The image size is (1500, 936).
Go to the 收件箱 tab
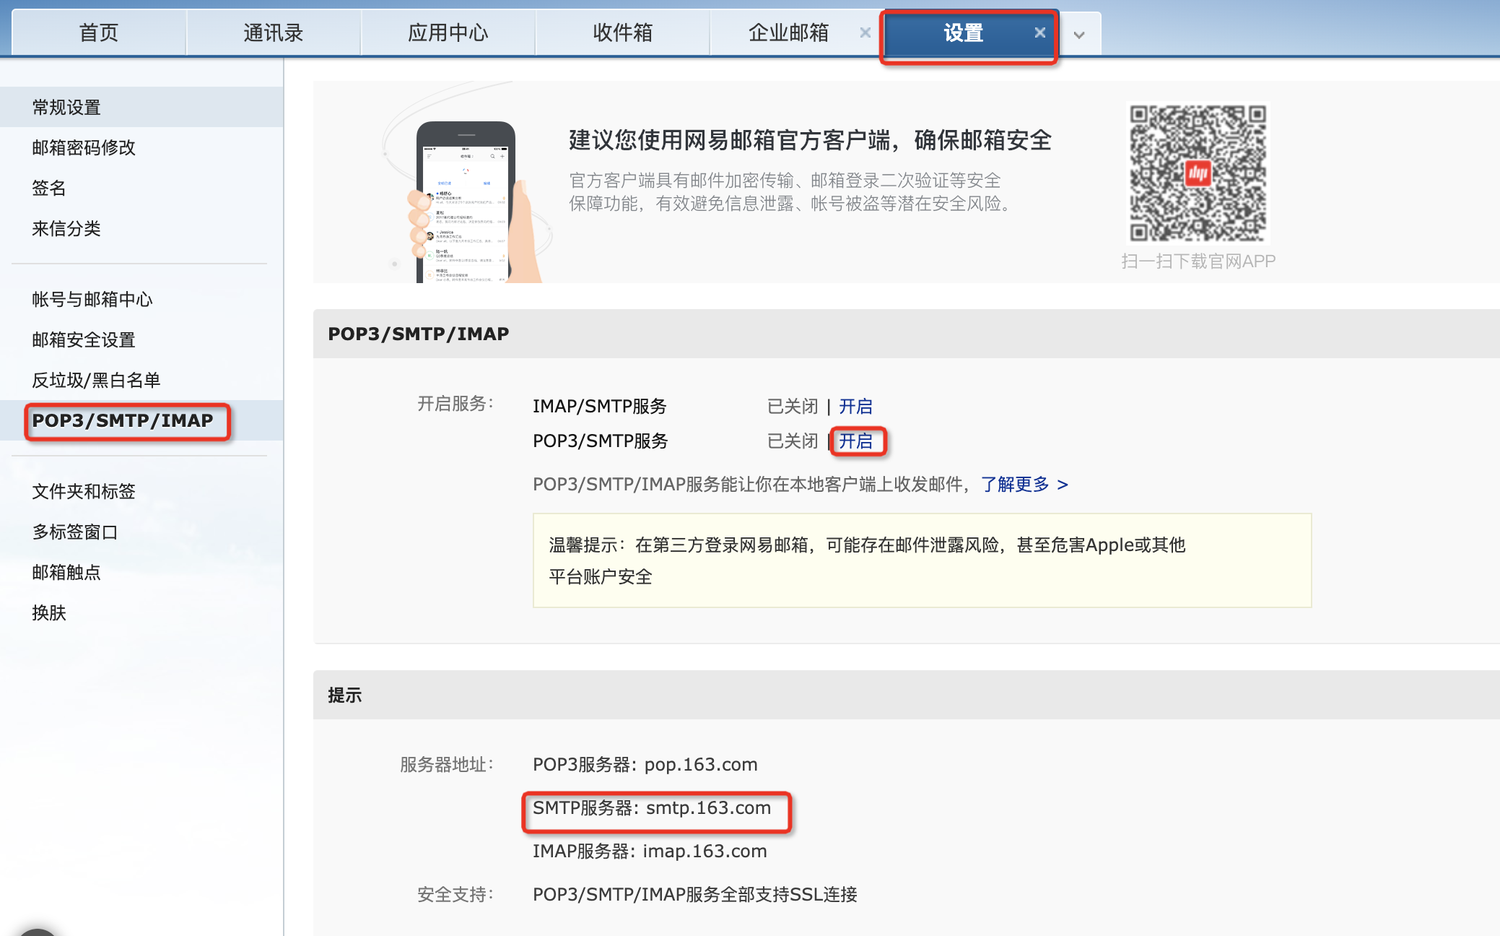[622, 33]
